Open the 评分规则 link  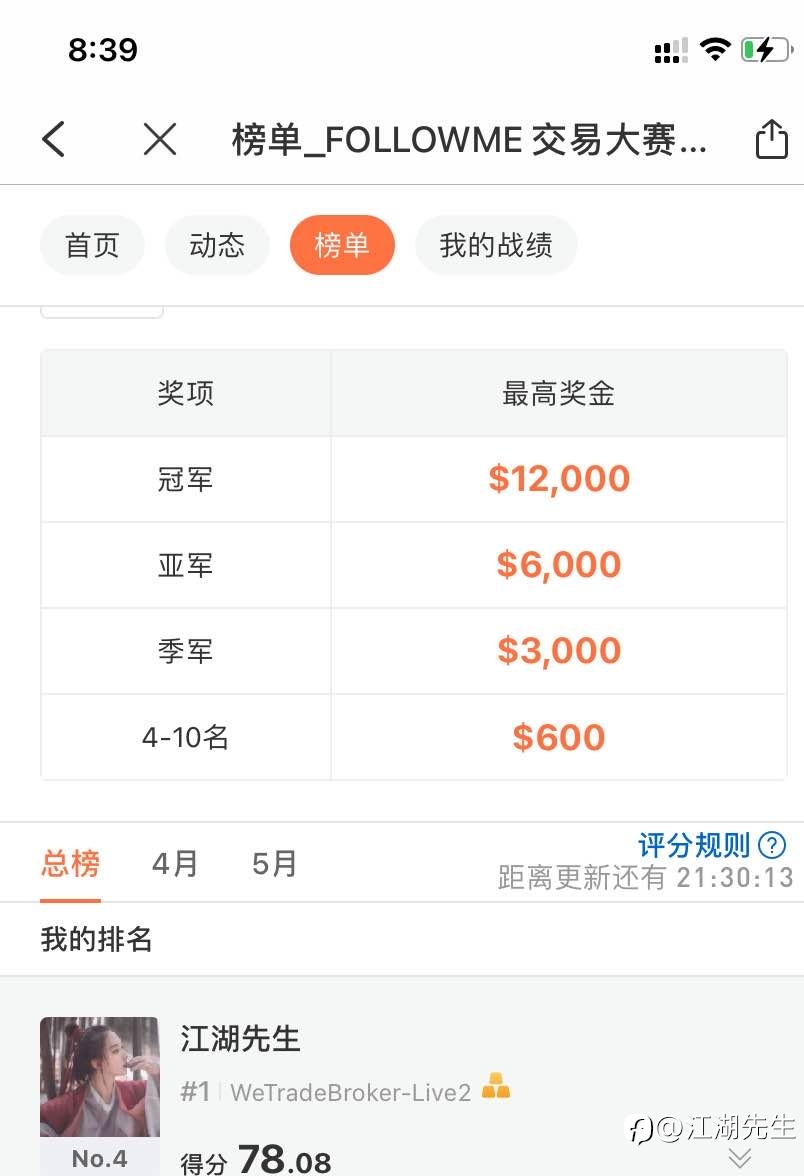click(694, 845)
